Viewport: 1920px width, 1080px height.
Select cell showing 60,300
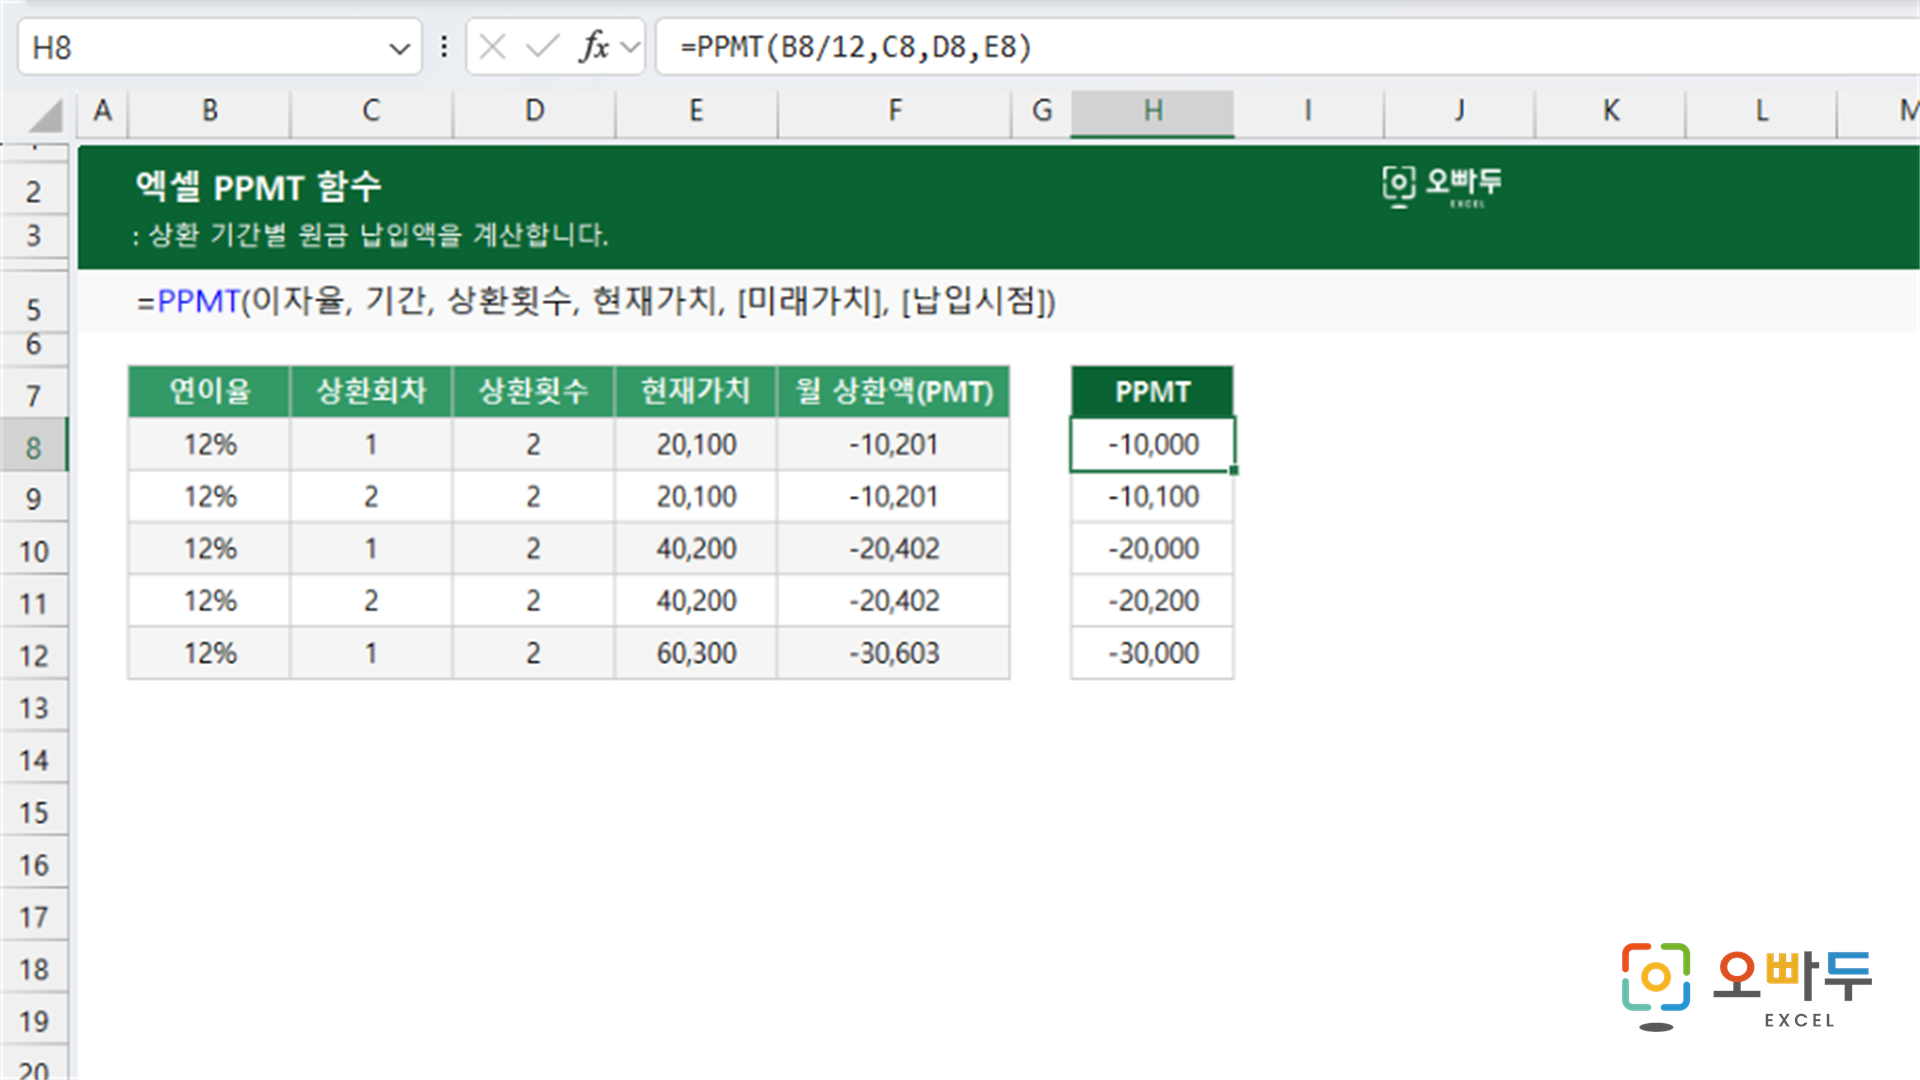coord(696,653)
